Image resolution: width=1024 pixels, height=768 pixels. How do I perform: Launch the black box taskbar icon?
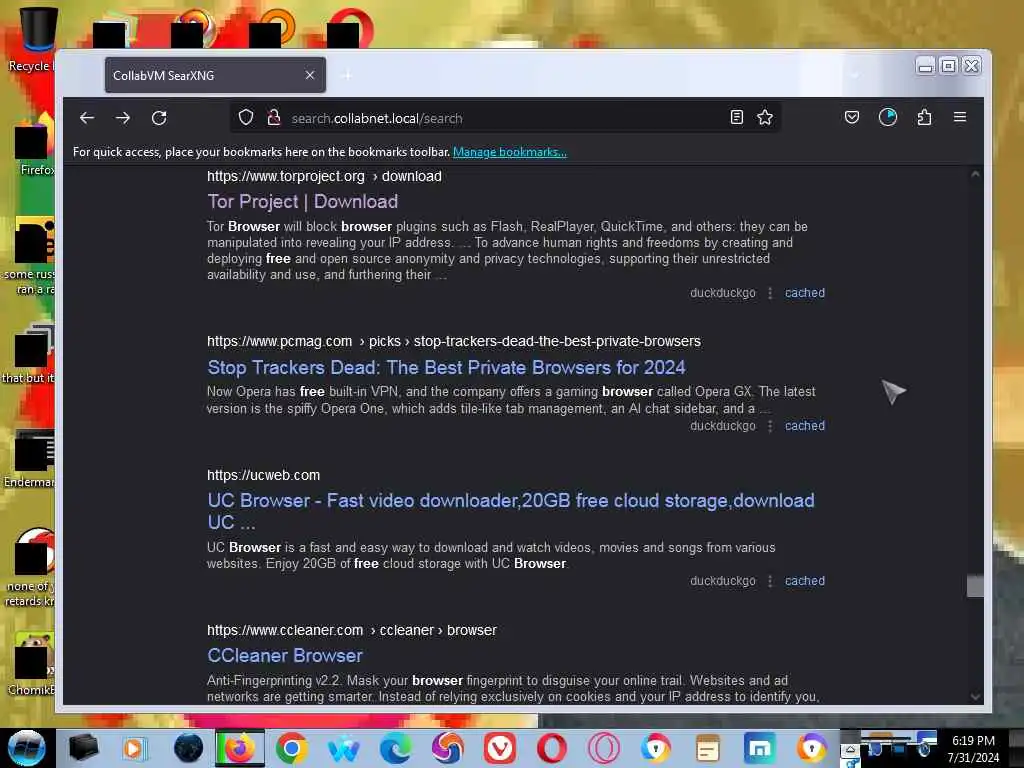click(x=84, y=748)
